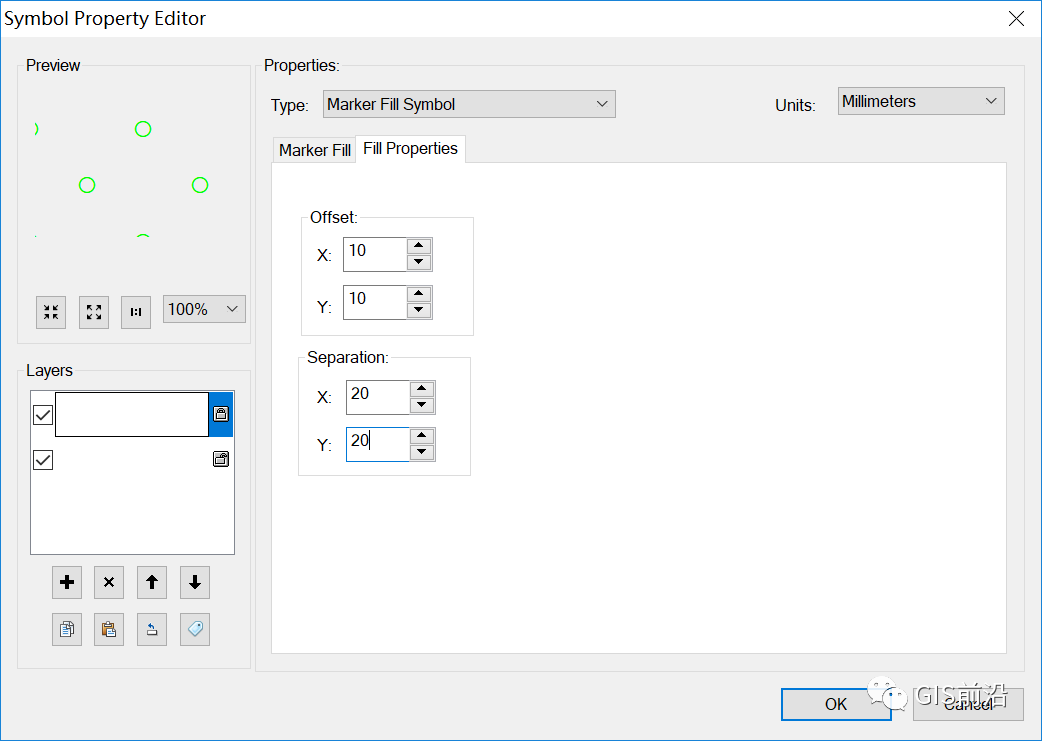The width and height of the screenshot is (1042, 741).
Task: Select the first layer's preview in the Layers list
Action: click(132, 414)
